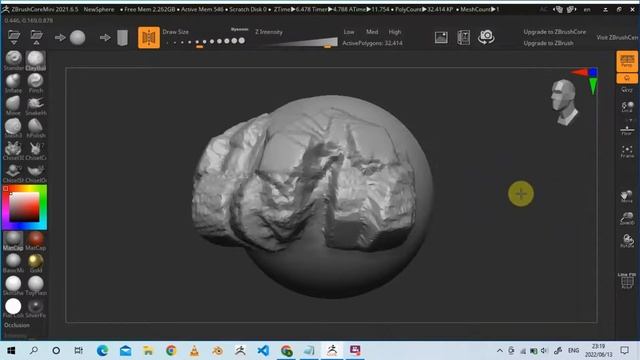640x360 pixels.
Task: Open the Windows Start menu
Action: 11,351
